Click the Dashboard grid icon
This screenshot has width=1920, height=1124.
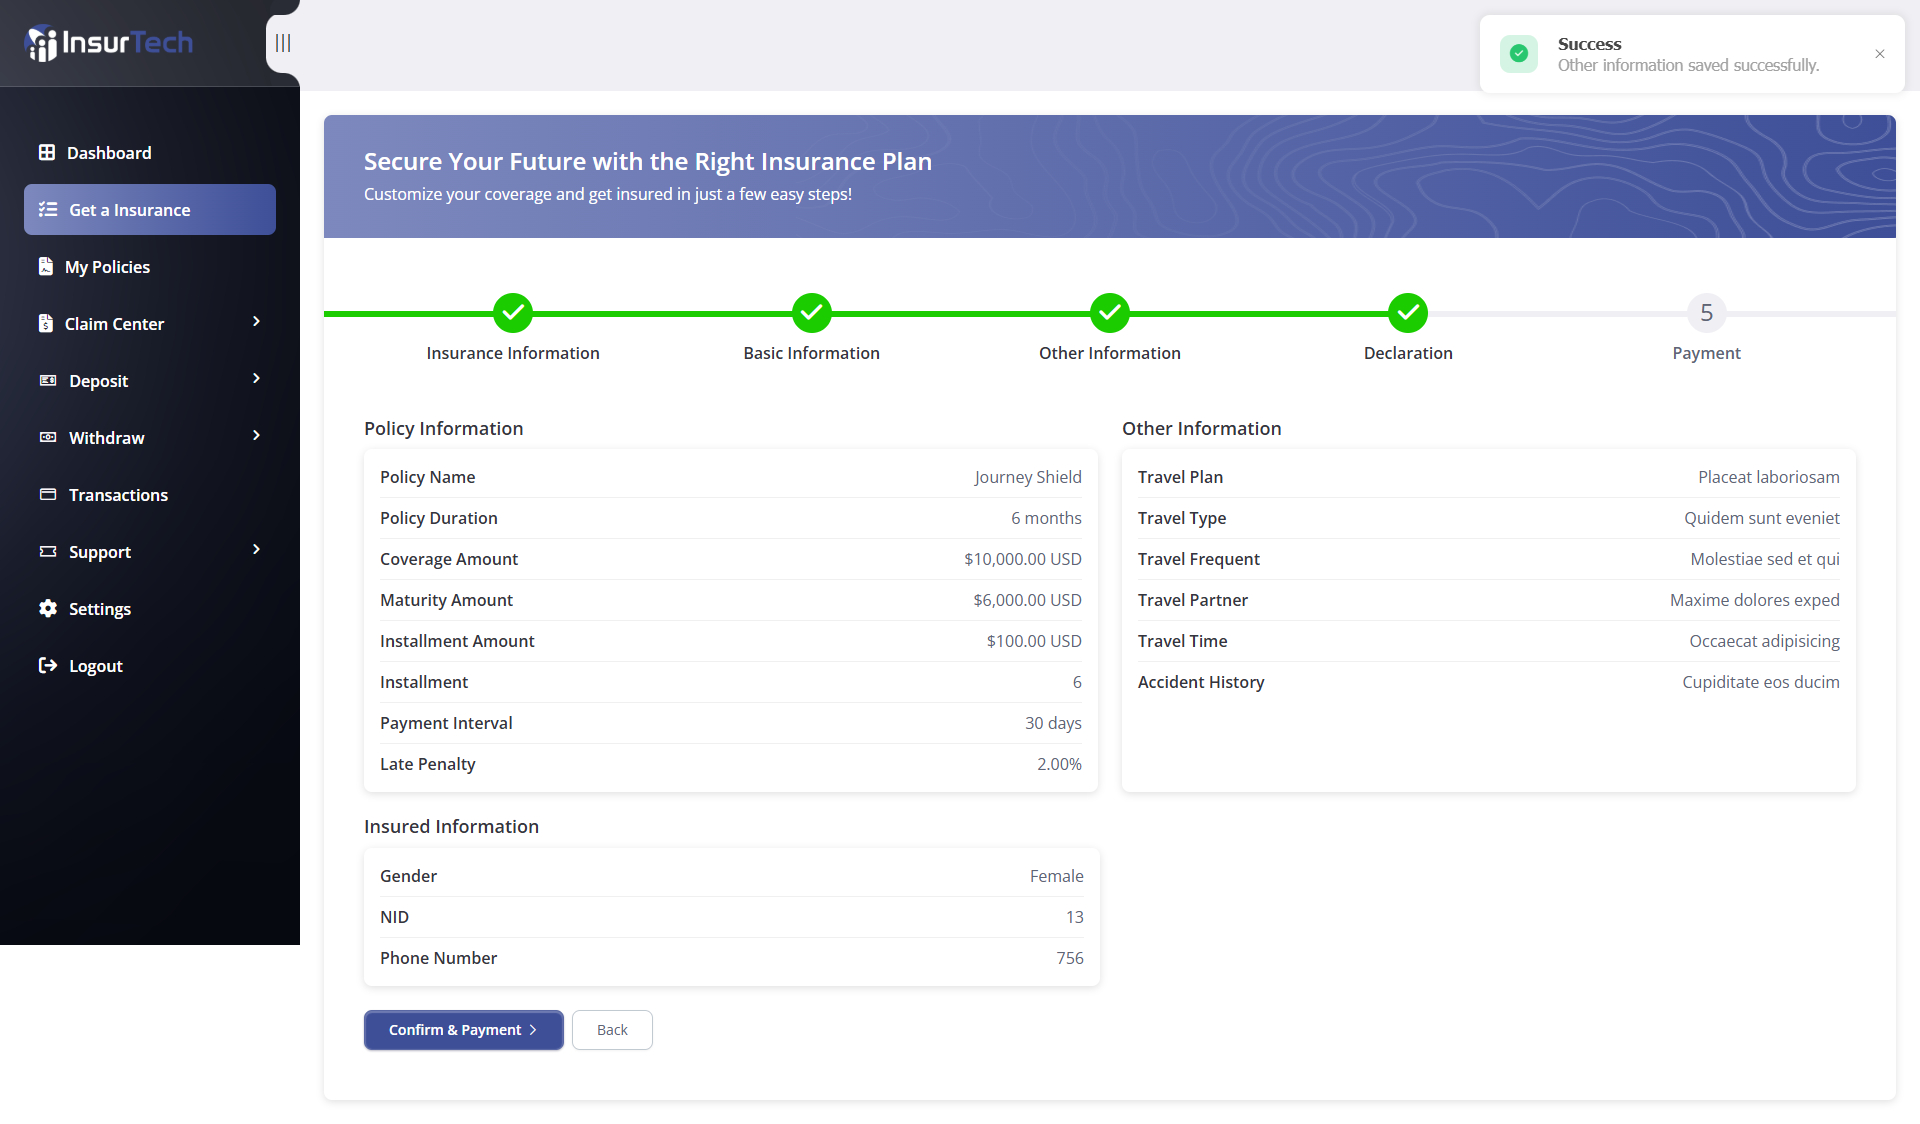click(47, 153)
